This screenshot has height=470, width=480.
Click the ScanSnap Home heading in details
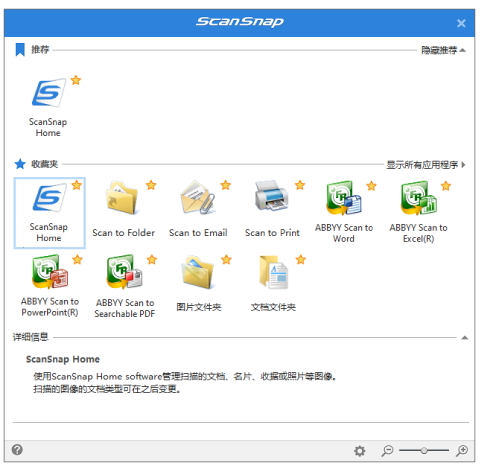point(63,359)
